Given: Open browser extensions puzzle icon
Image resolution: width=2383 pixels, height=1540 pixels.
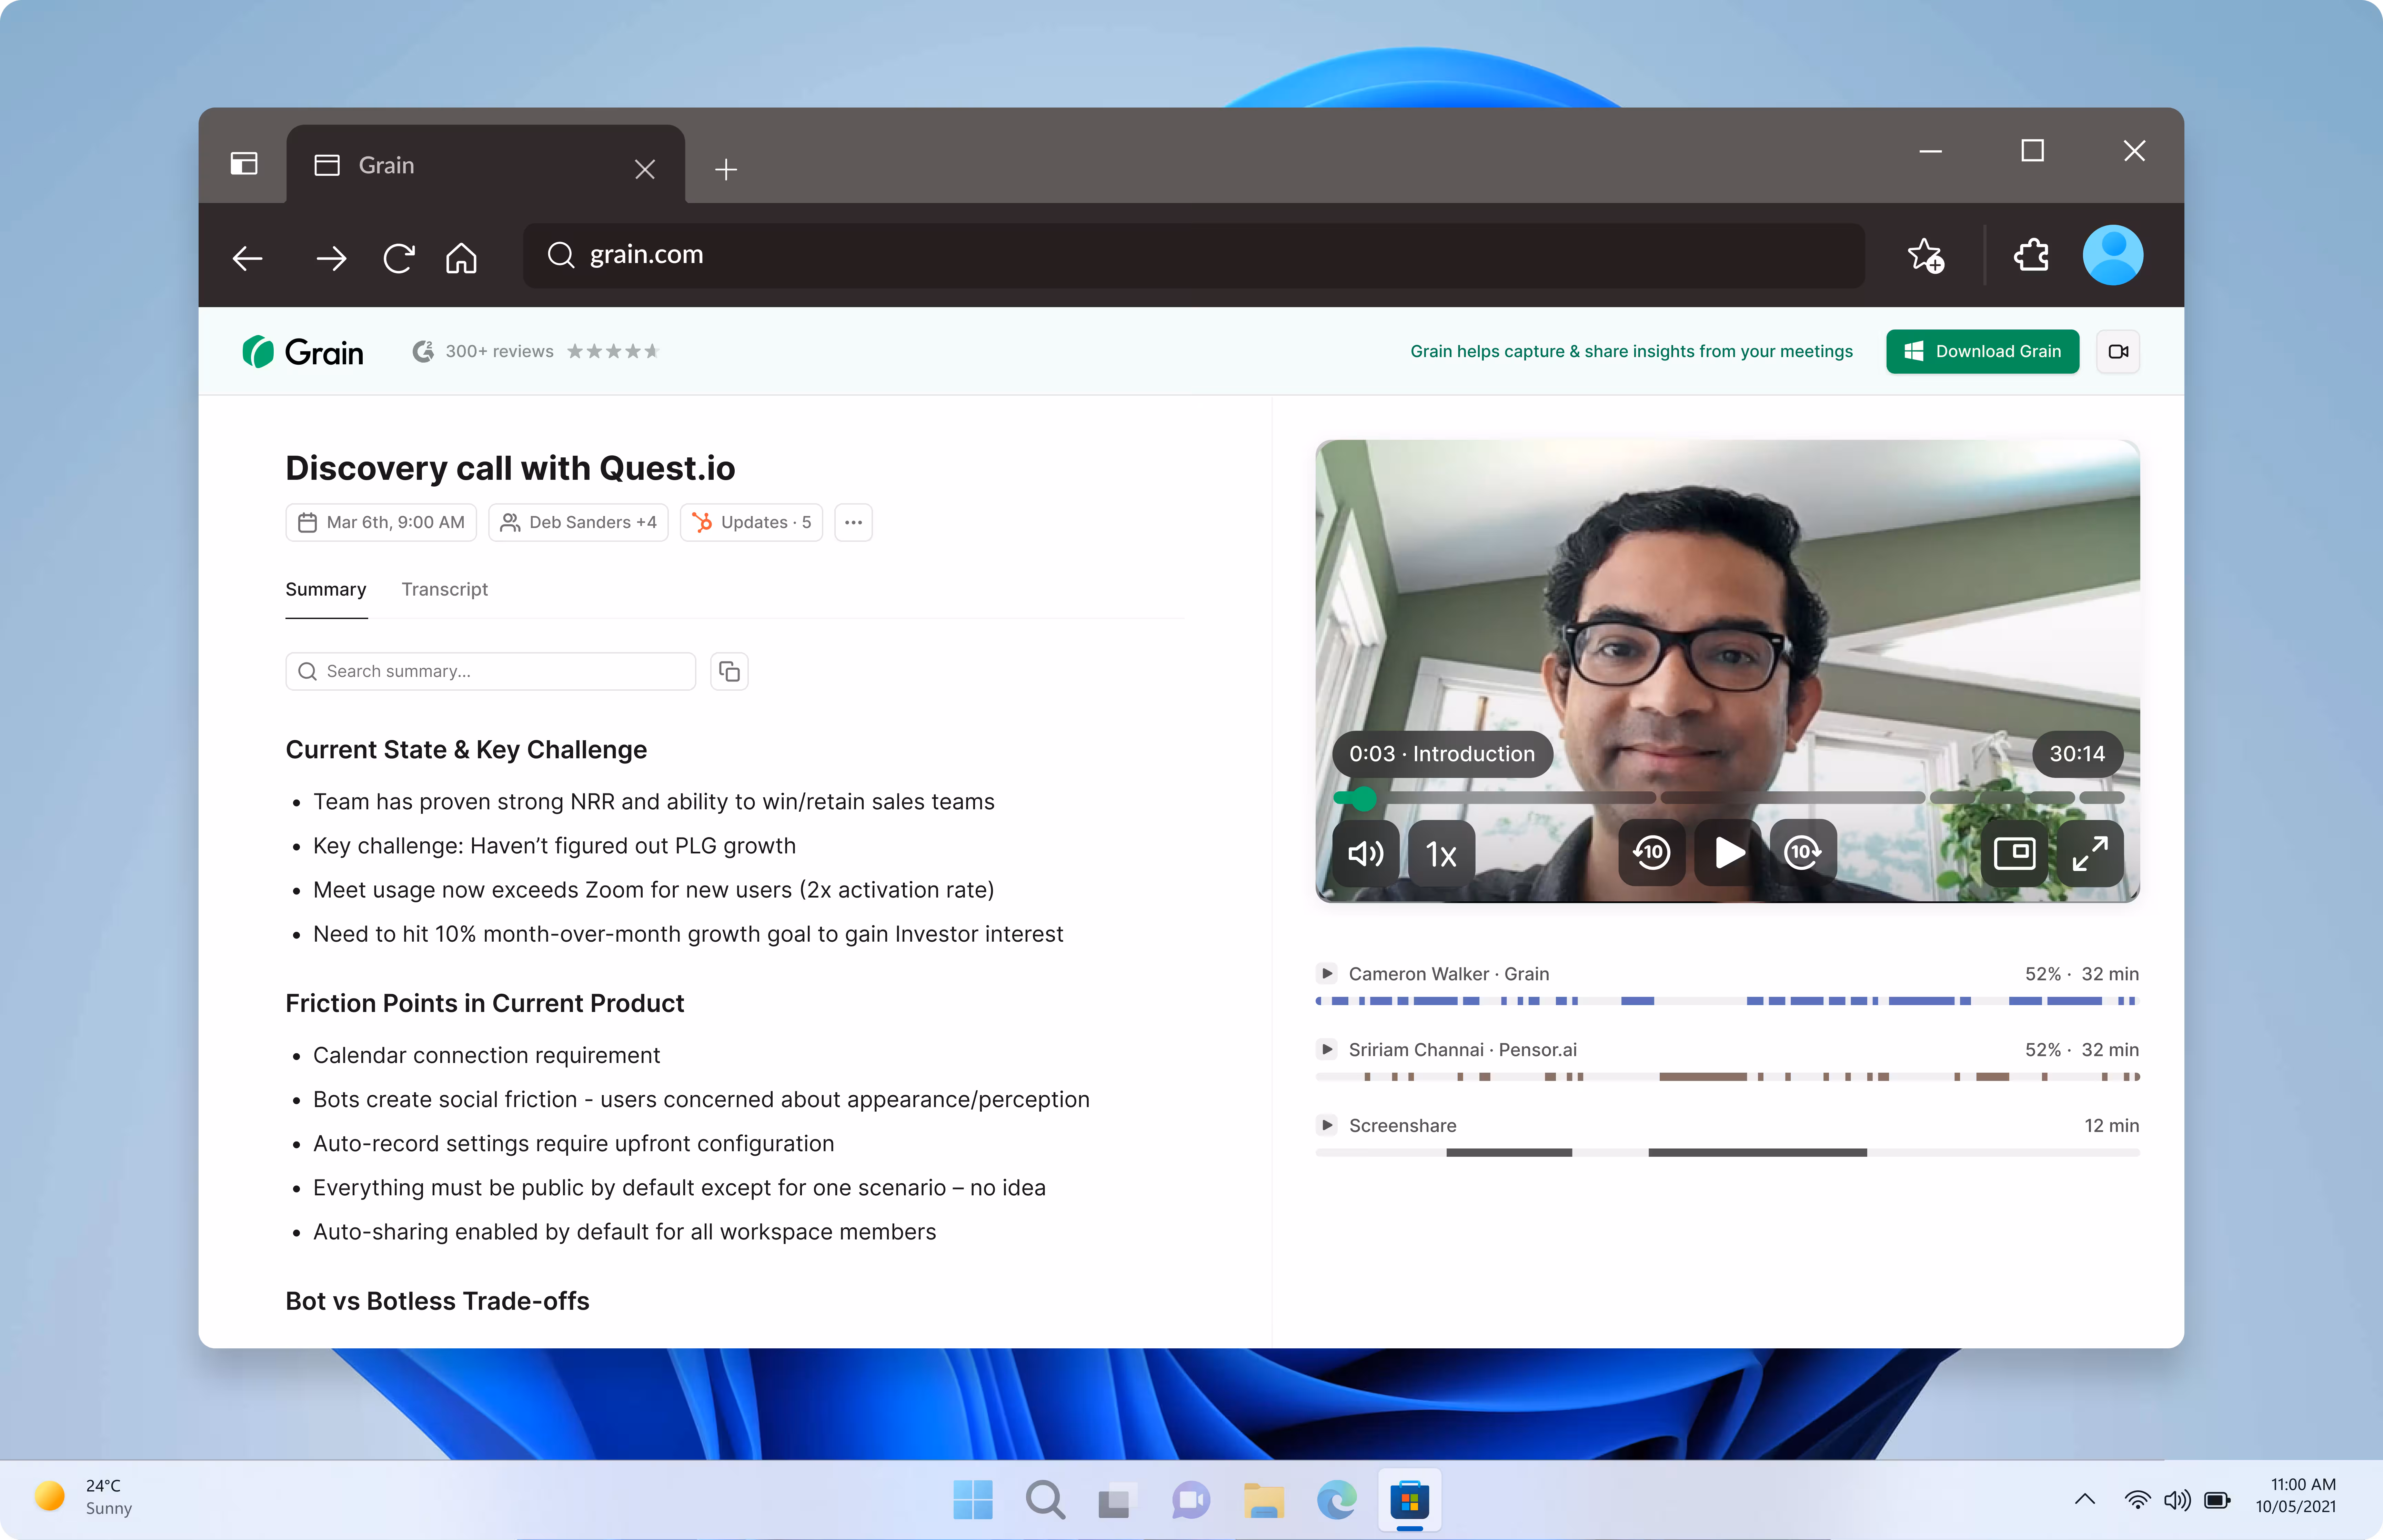Looking at the screenshot, I should (x=2031, y=255).
